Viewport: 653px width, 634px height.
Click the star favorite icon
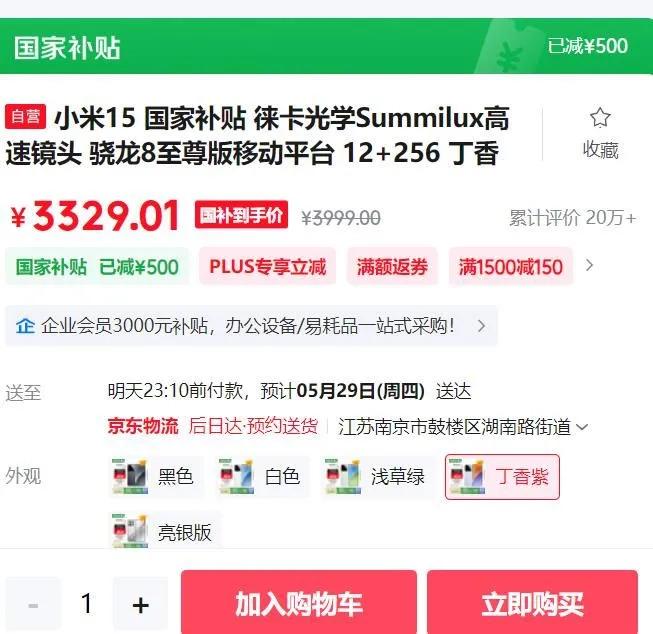(x=600, y=117)
